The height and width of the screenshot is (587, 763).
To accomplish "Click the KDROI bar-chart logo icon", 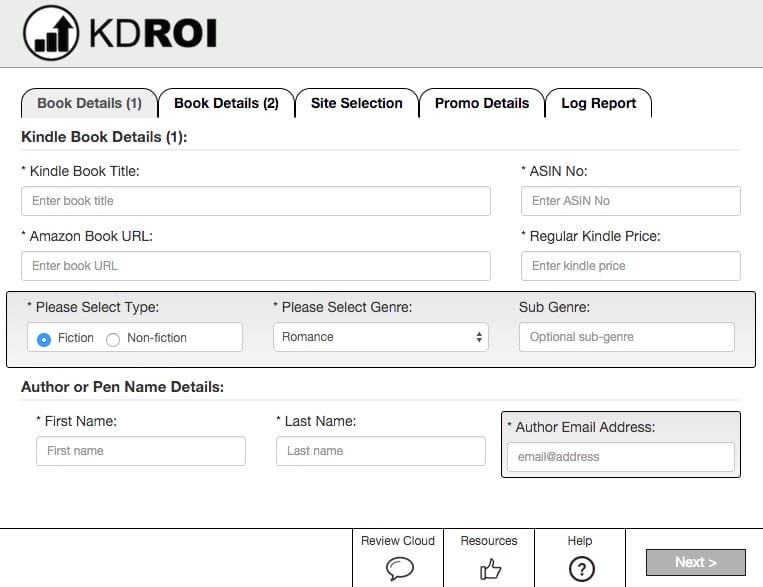I will click(x=51, y=33).
